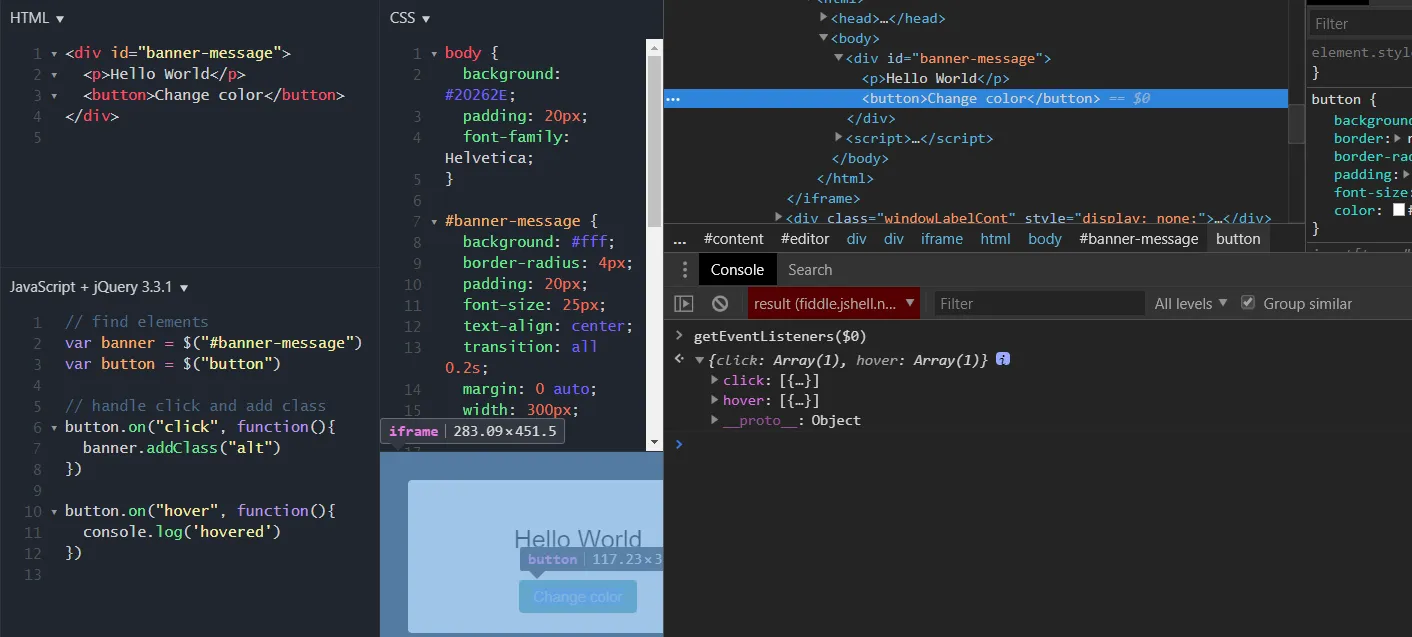This screenshot has width=1412, height=637.
Task: Expand the hover listeners array
Action: click(715, 400)
